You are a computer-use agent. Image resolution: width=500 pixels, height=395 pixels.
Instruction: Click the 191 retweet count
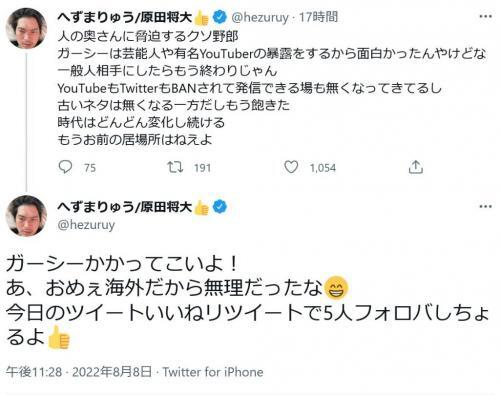coord(202,168)
